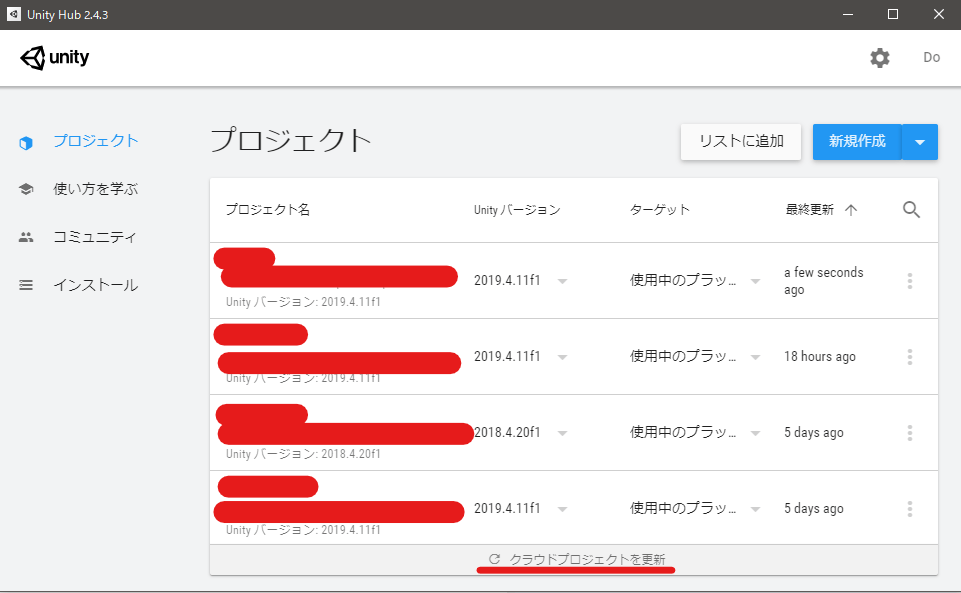This screenshot has height=593, width=961.
Task: Click the 'Unity バージョン: 2018.4.20f1' subtitle
Action: pyautogui.click(x=303, y=454)
